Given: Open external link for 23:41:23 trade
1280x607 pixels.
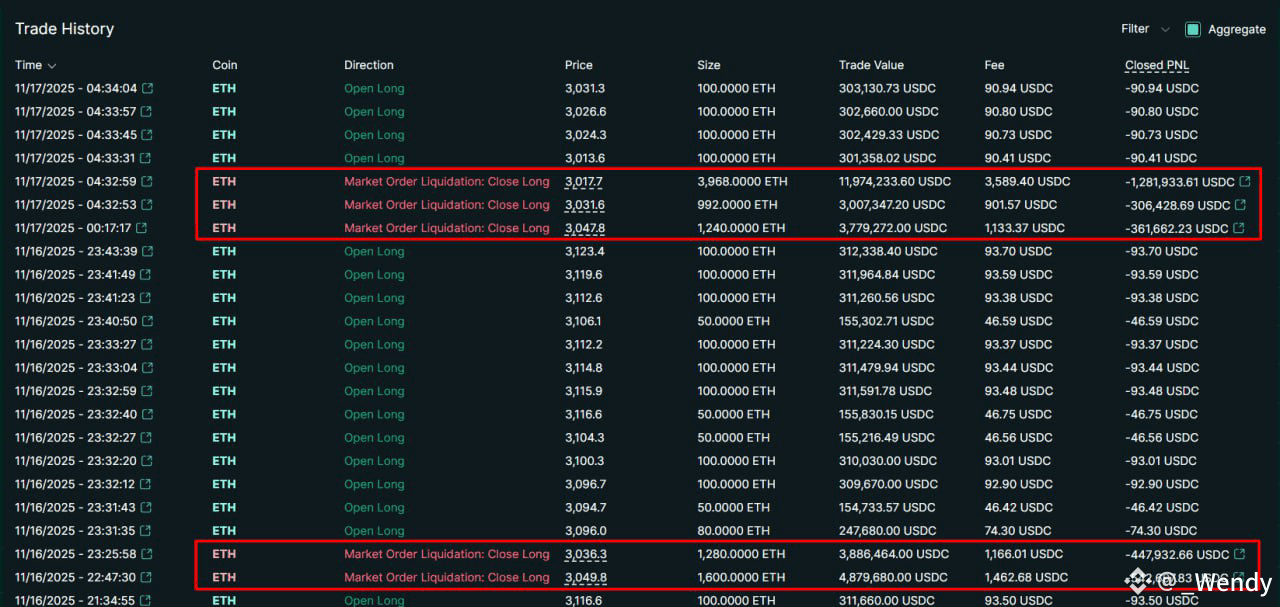Looking at the screenshot, I should click(x=146, y=298).
